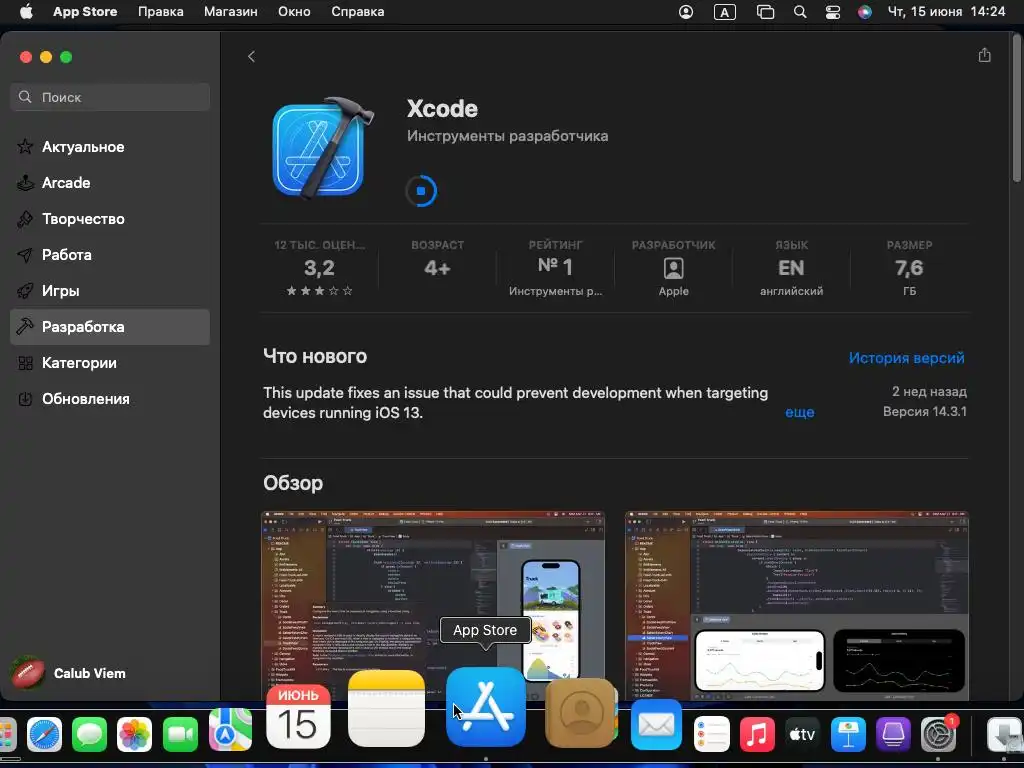1024x768 pixels.
Task: Open Stage Manager windows menu bar icon
Action: pos(765,12)
